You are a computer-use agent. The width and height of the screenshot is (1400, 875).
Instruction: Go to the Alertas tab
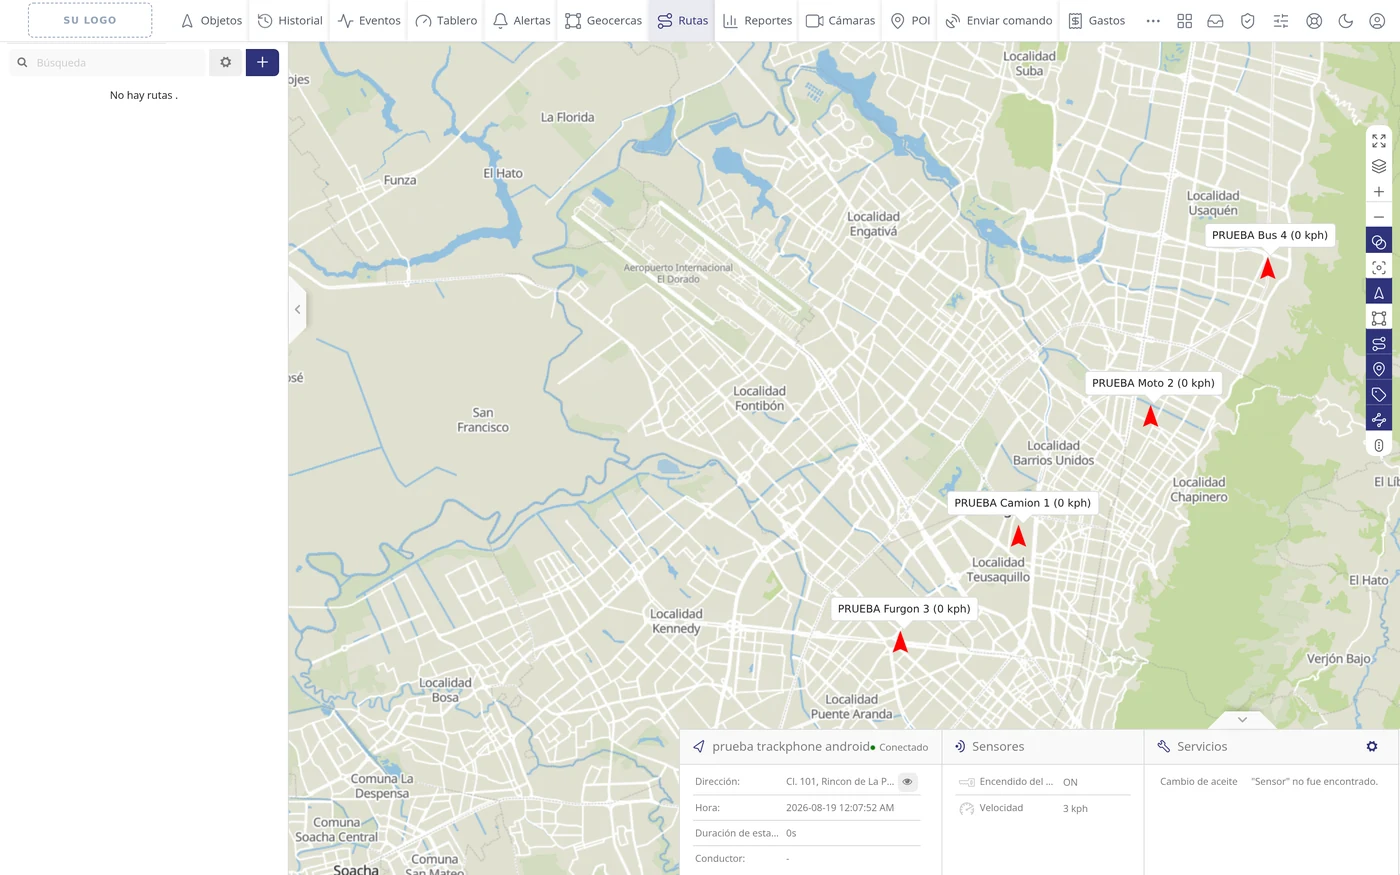521,21
